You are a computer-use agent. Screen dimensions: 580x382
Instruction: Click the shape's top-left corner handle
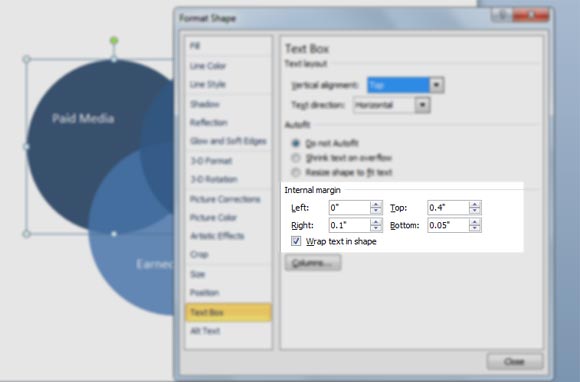26,59
